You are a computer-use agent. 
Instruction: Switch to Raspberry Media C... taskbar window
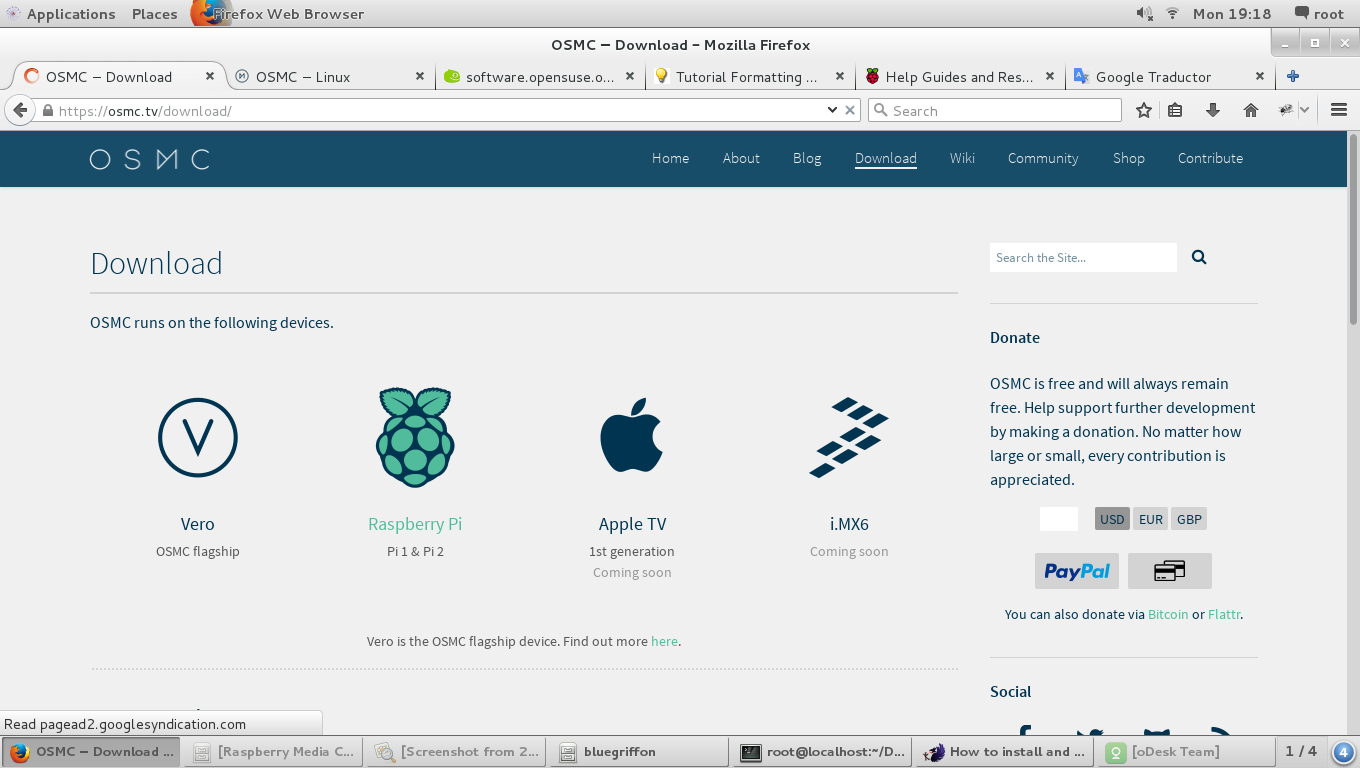[x=274, y=752]
